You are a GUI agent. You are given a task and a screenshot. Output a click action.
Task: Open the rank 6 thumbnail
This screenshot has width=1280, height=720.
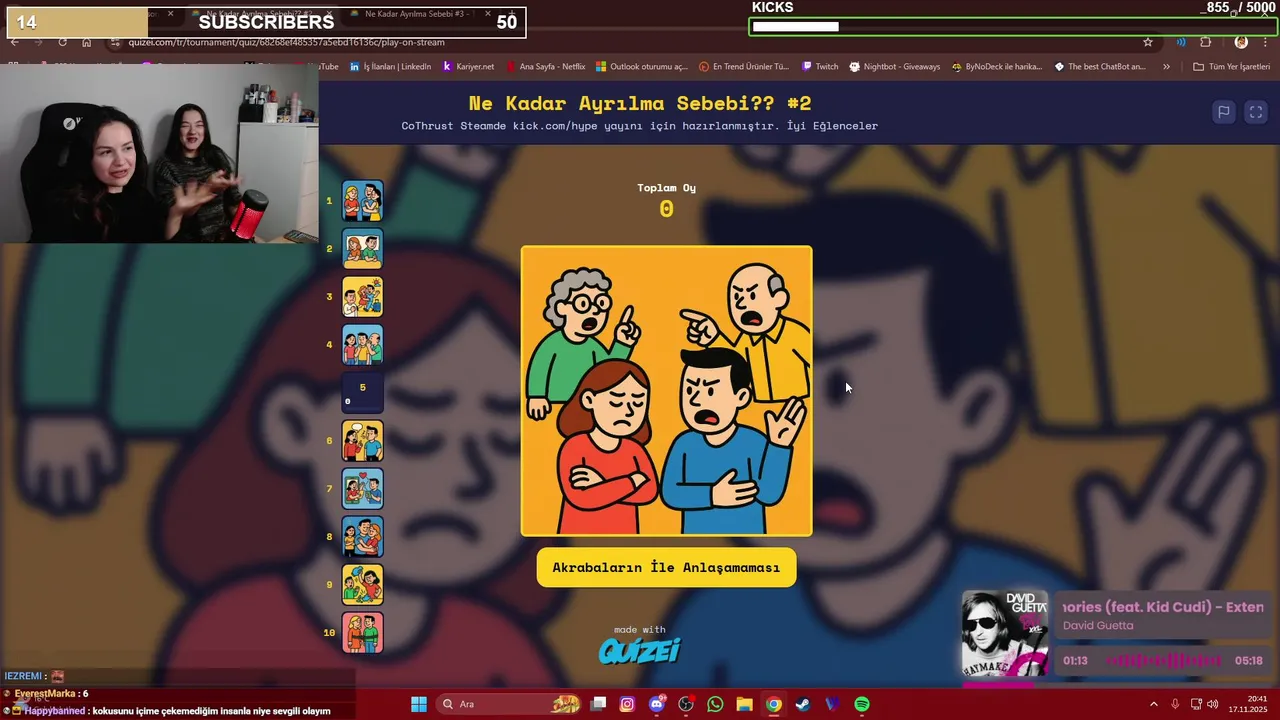363,441
